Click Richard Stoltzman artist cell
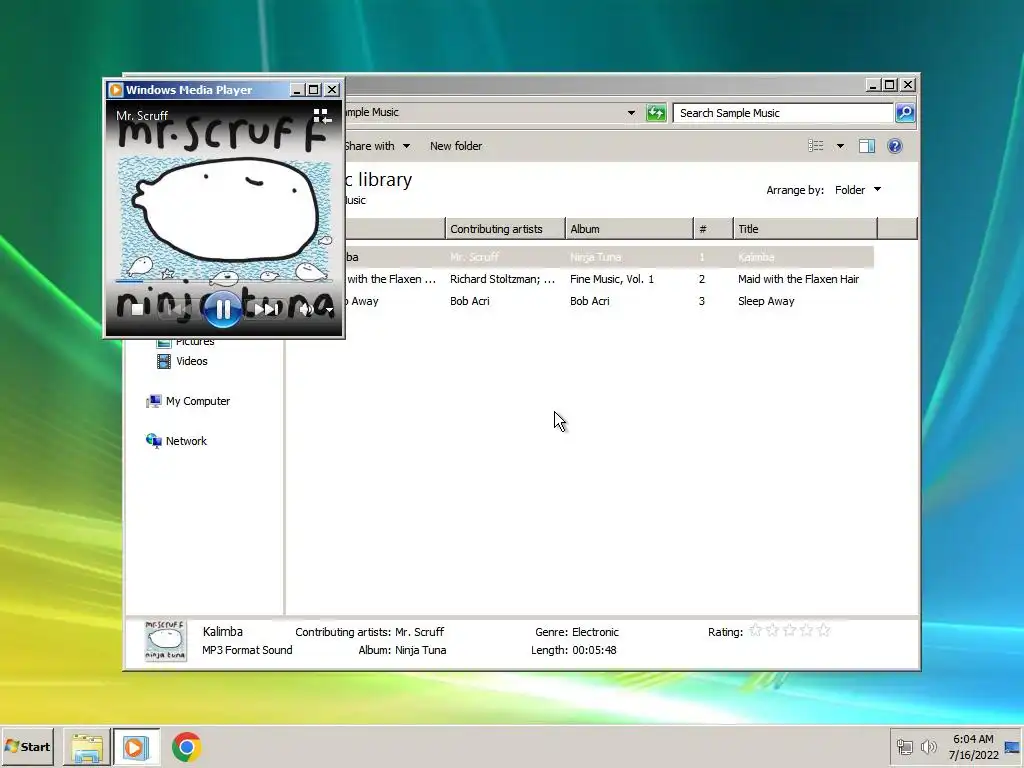This screenshot has width=1024, height=768. 502,280
